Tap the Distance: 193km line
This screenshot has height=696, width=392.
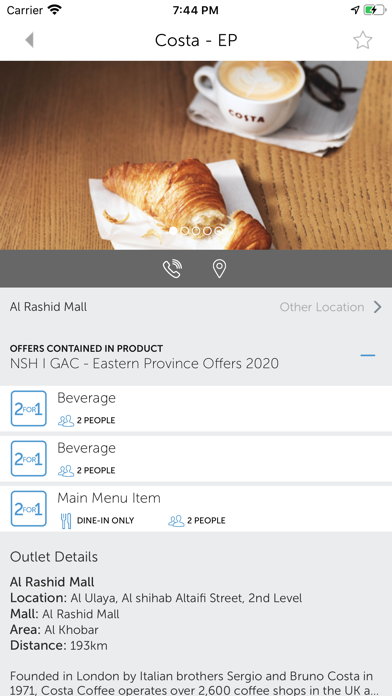59,645
